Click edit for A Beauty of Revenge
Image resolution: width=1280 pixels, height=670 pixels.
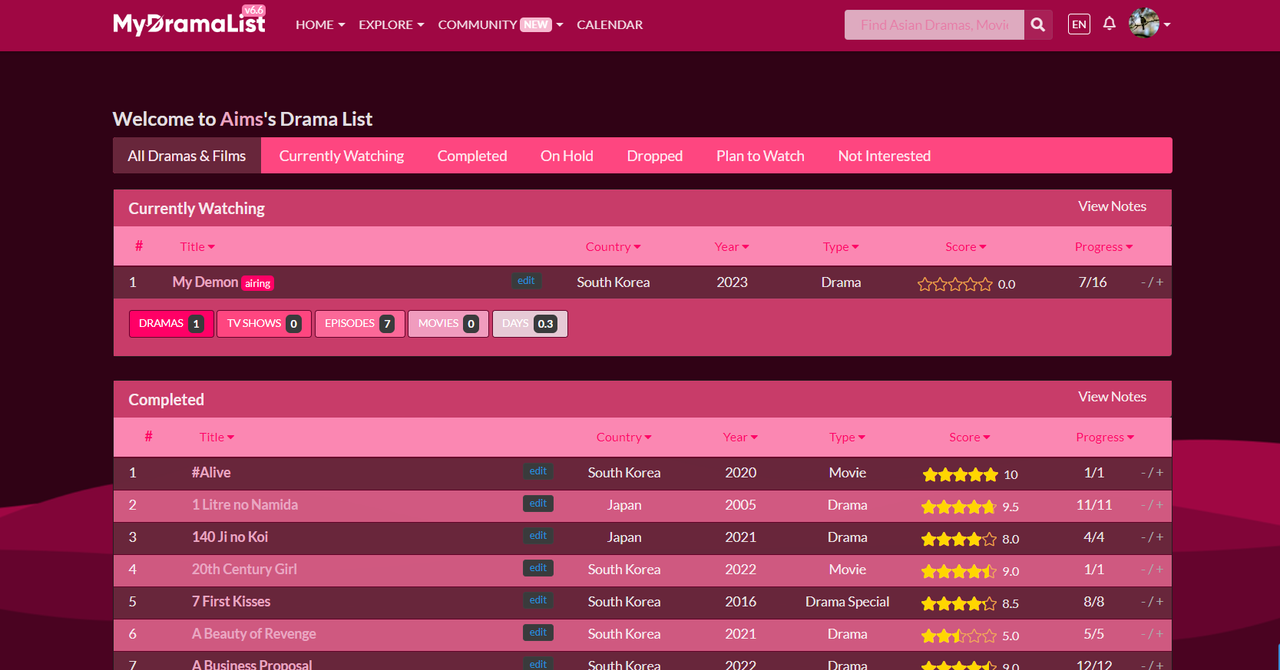coord(538,632)
